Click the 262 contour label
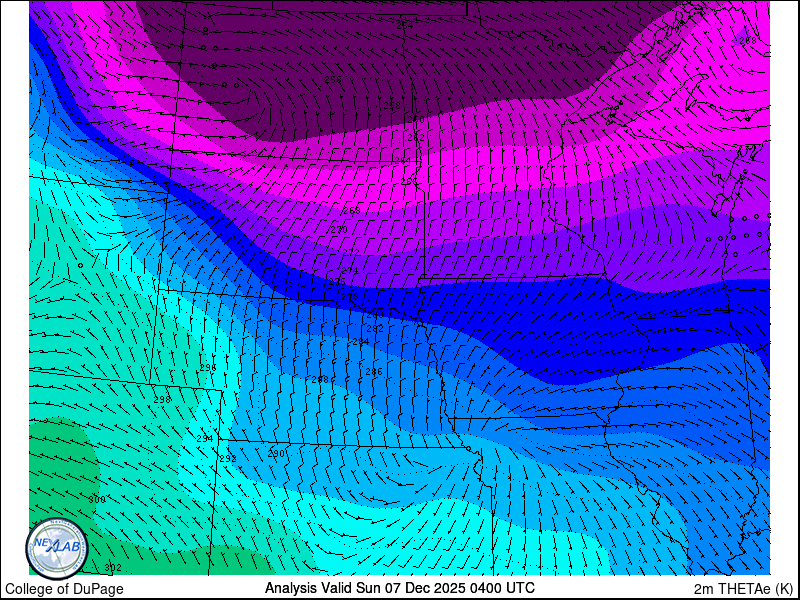The image size is (800, 600). click(x=416, y=137)
